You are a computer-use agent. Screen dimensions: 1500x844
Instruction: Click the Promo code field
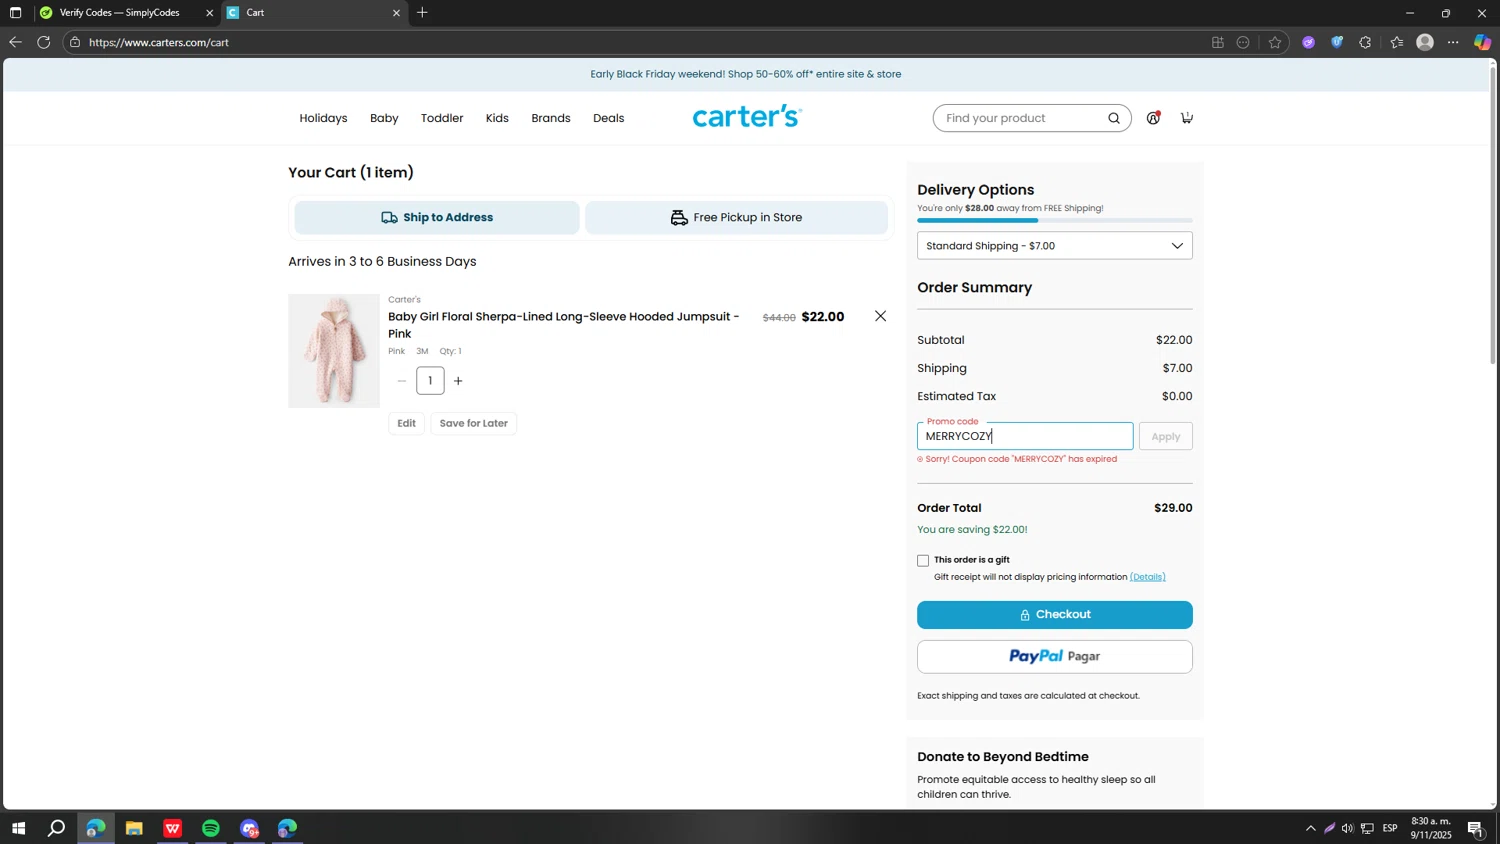coord(1025,436)
